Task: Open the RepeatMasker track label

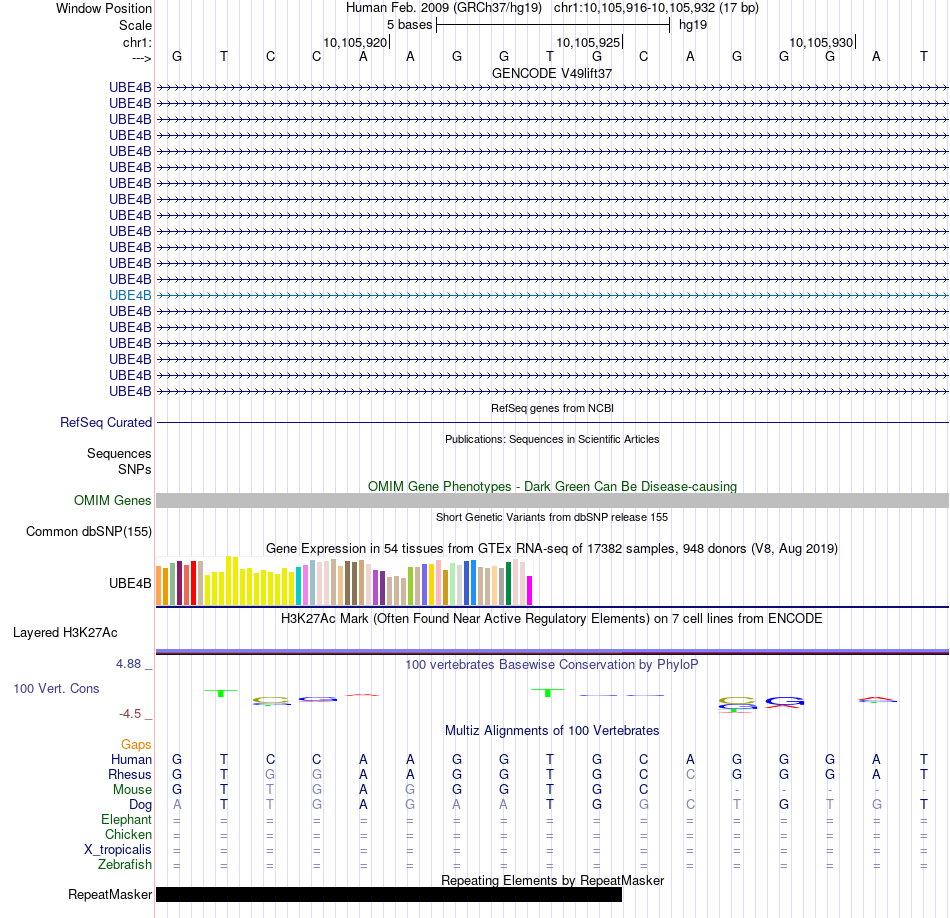Action: coord(110,894)
